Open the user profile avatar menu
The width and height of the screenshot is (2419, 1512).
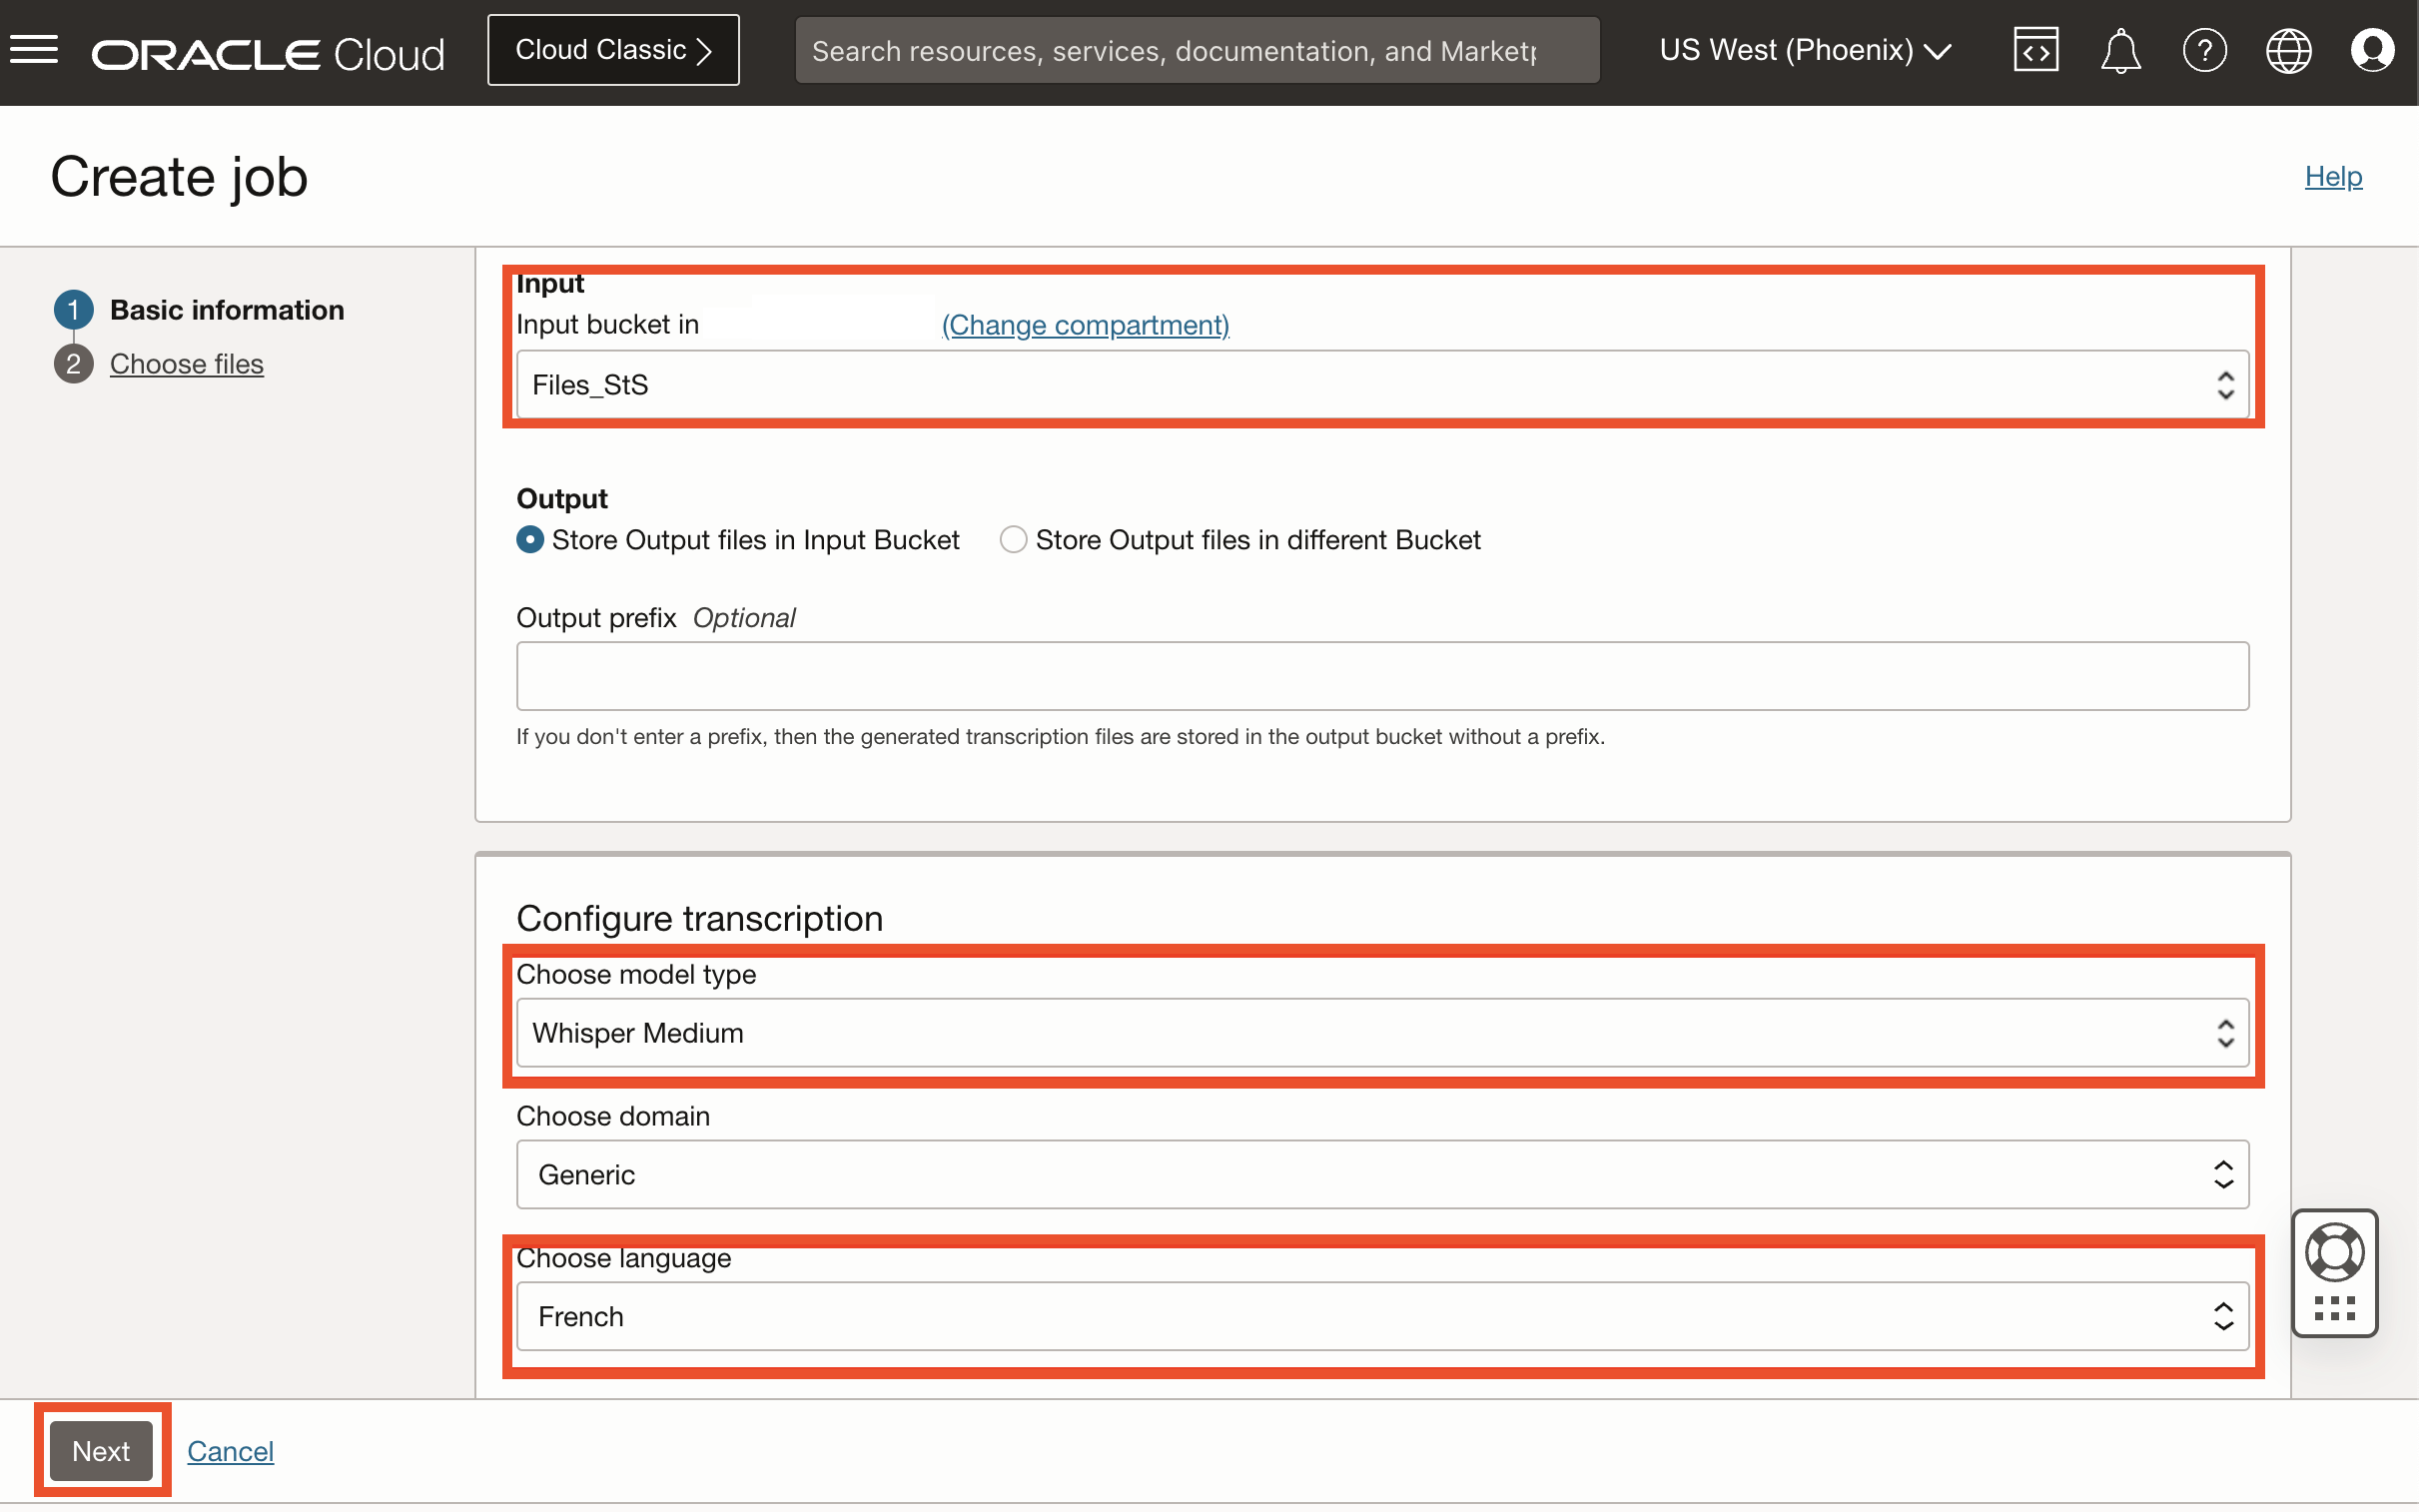point(2372,50)
